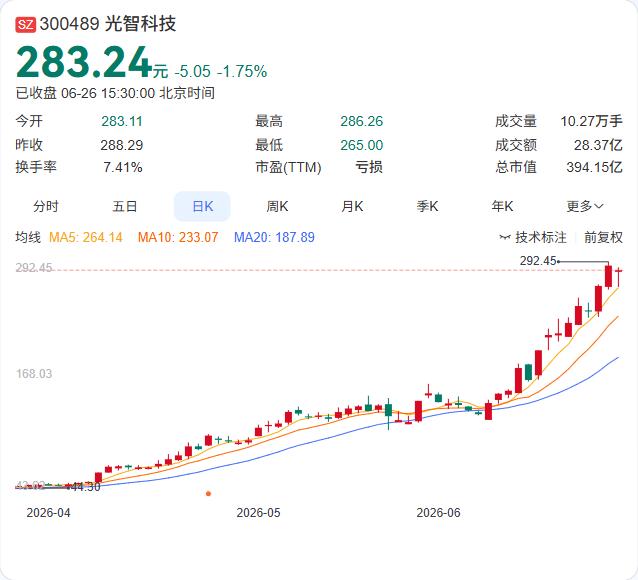Click the 2026-05 date axis label

(x=258, y=512)
